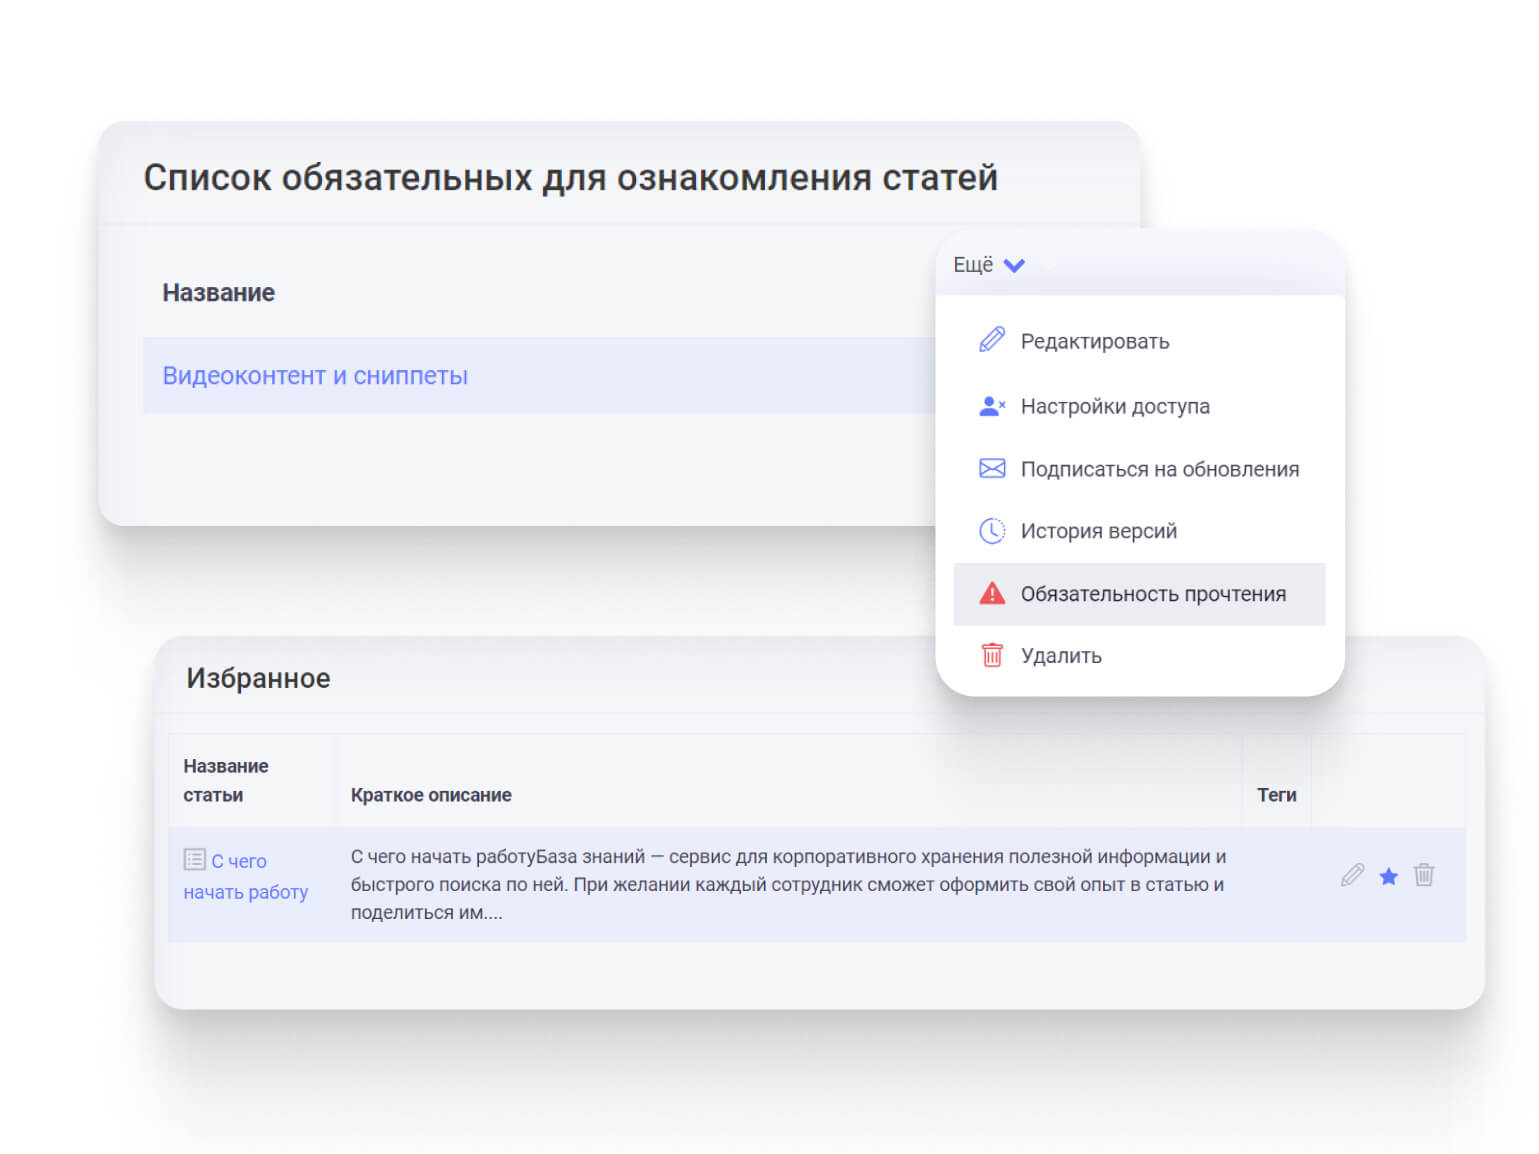Screen dimensions: 1539x1154
Task: Click the Название column header
Action: 218,293
